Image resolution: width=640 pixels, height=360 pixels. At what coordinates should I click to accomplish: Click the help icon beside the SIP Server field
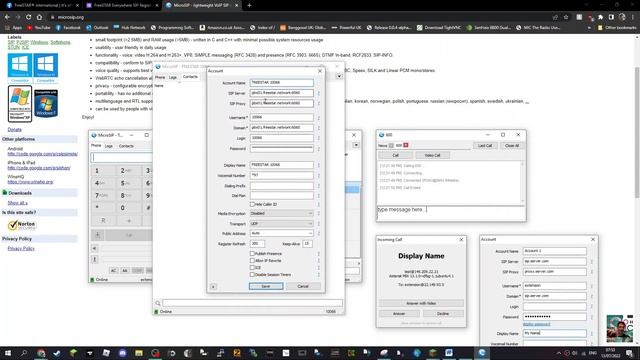(319, 93)
